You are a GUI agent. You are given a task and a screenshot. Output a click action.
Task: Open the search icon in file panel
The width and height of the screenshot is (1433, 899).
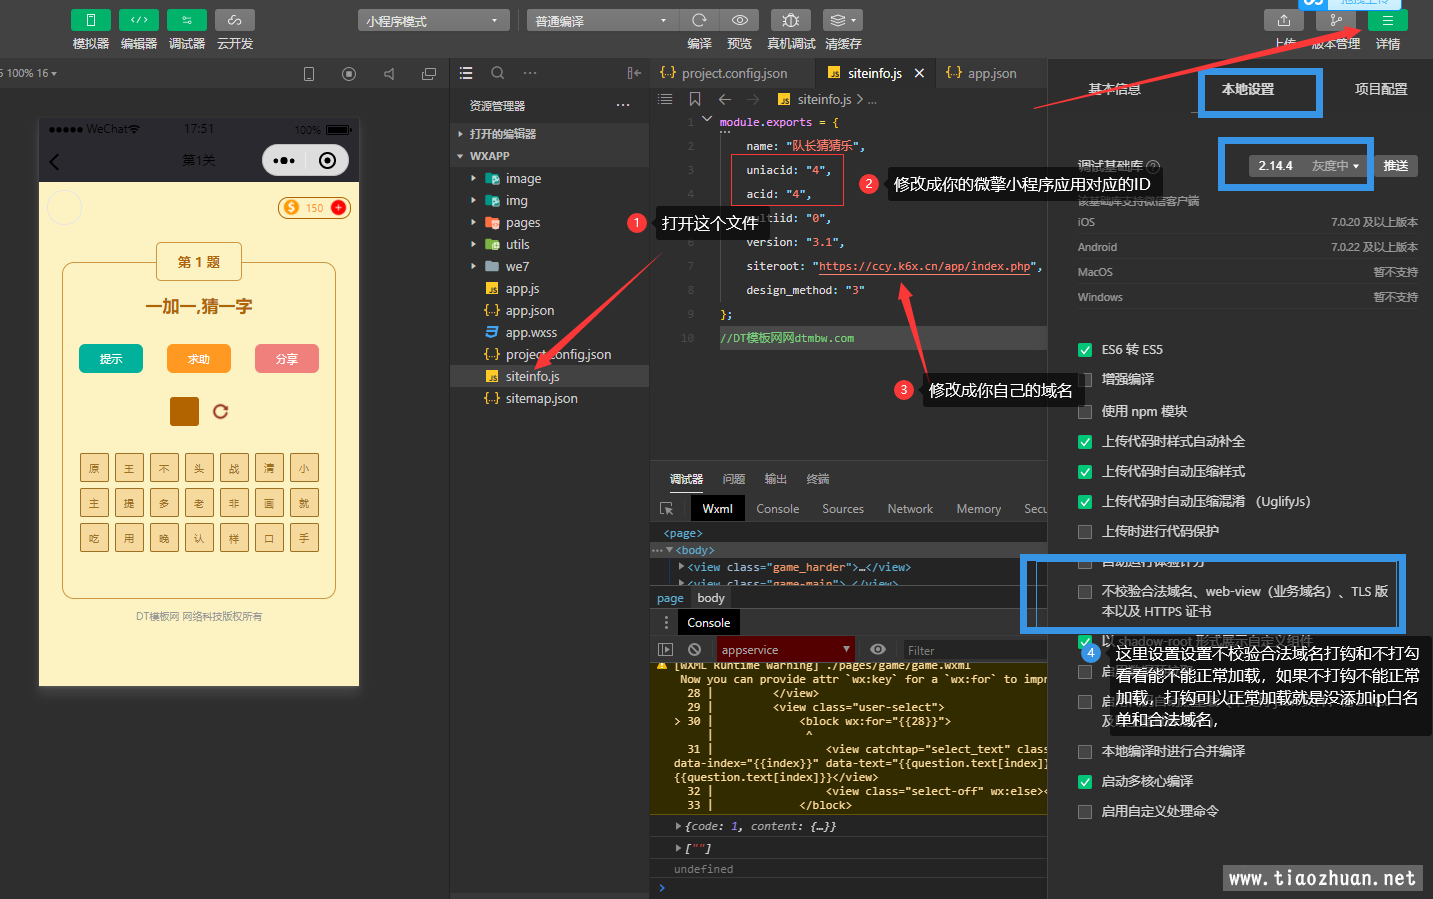(497, 73)
